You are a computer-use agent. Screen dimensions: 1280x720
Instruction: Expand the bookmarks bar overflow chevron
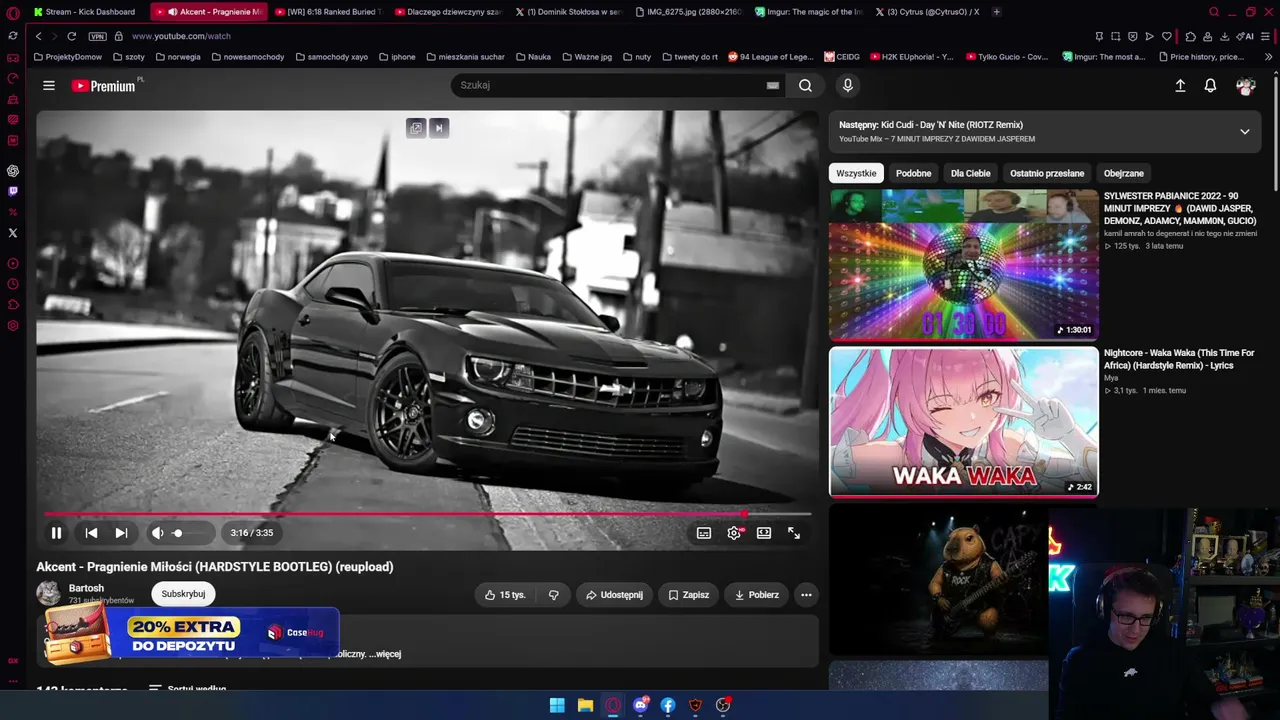1268,57
